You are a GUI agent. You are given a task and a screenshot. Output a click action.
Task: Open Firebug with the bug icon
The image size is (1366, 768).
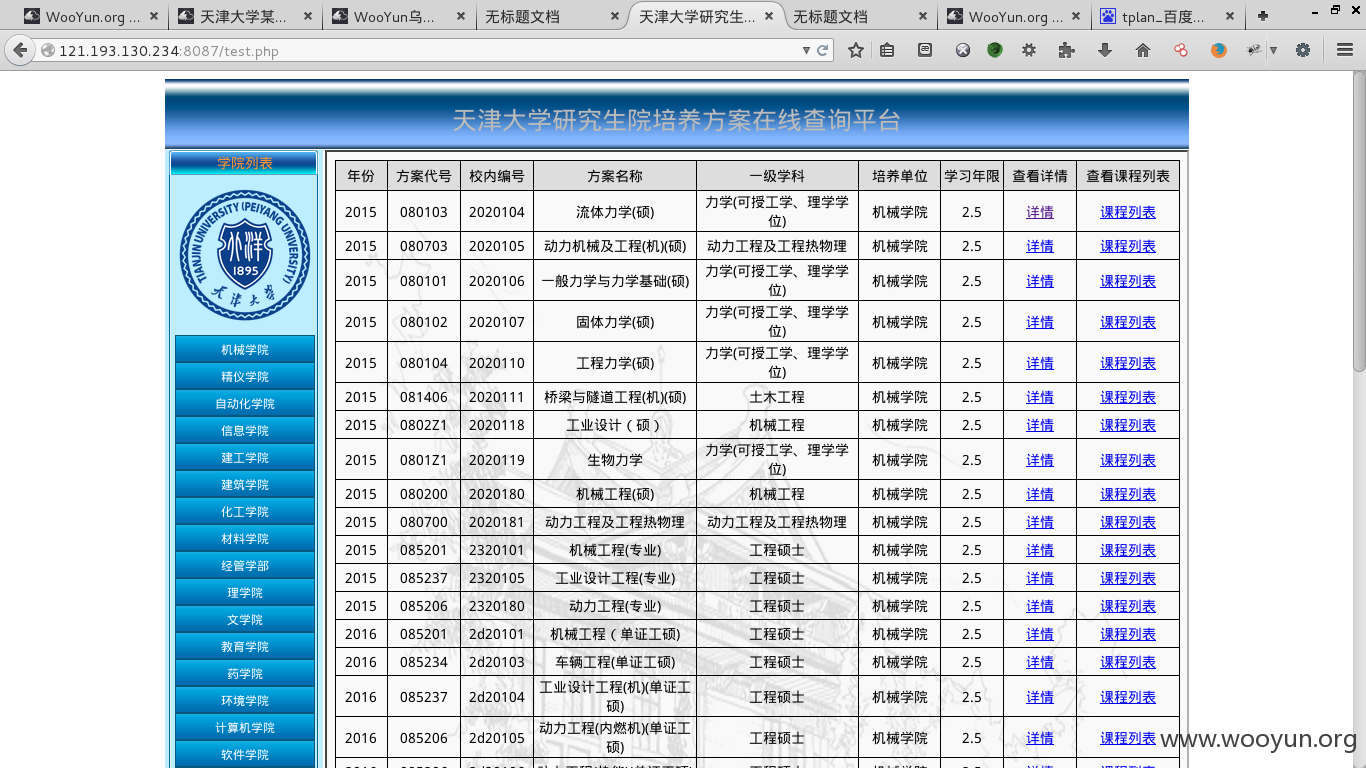(x=1254, y=50)
